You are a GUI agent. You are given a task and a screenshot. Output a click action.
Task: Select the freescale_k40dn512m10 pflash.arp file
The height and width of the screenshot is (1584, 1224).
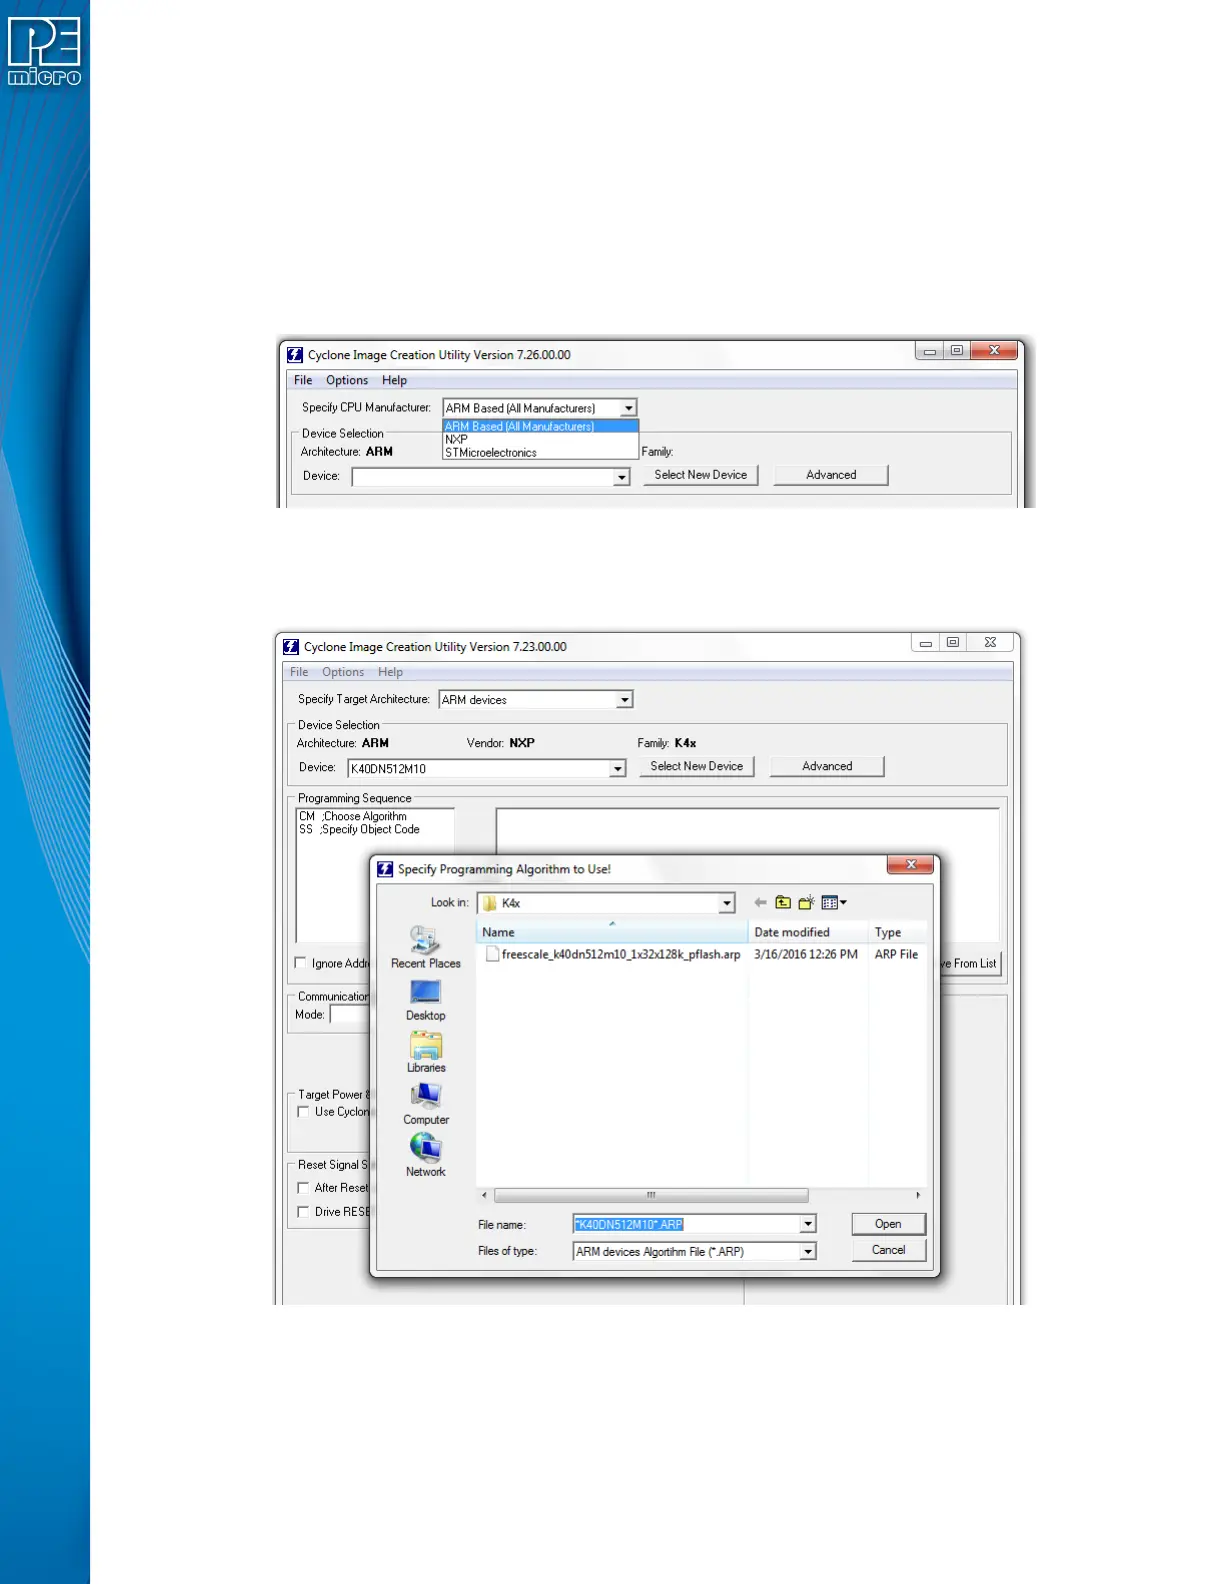click(x=620, y=955)
